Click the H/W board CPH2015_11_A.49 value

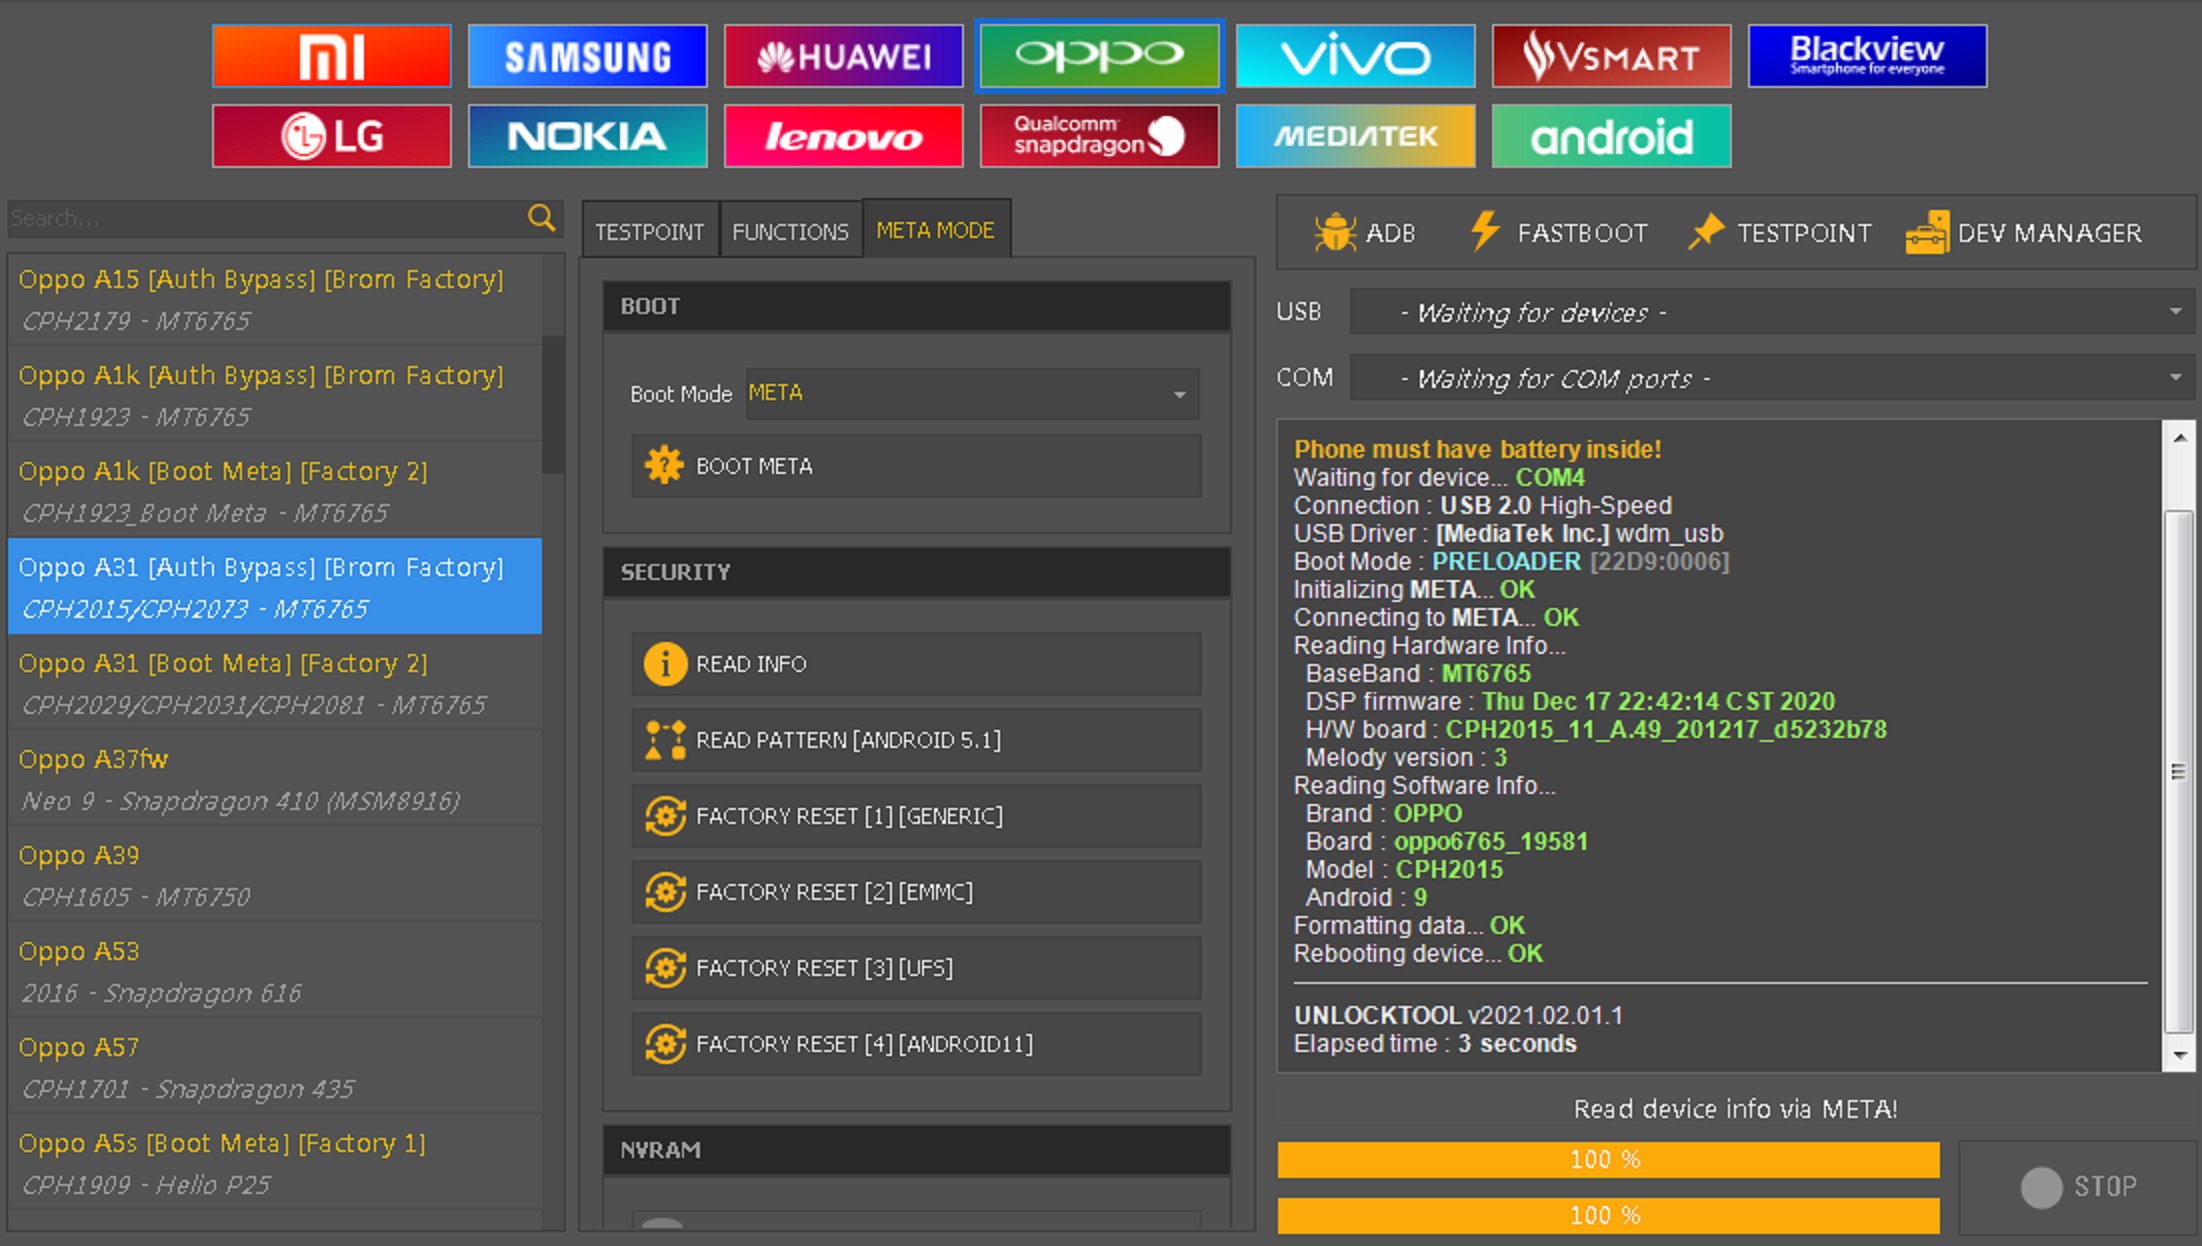pos(1666,730)
